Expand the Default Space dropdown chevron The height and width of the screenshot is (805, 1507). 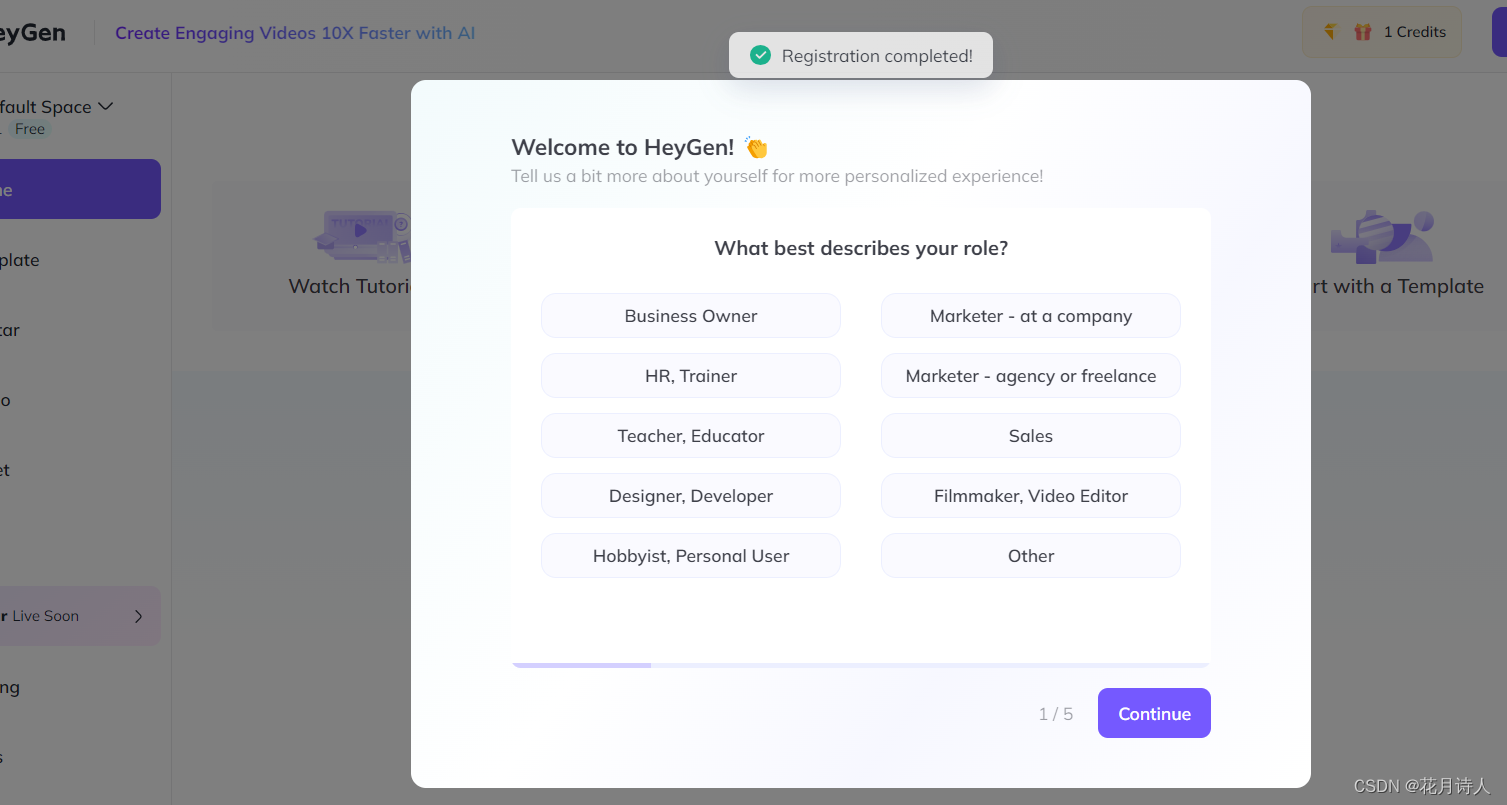point(105,106)
